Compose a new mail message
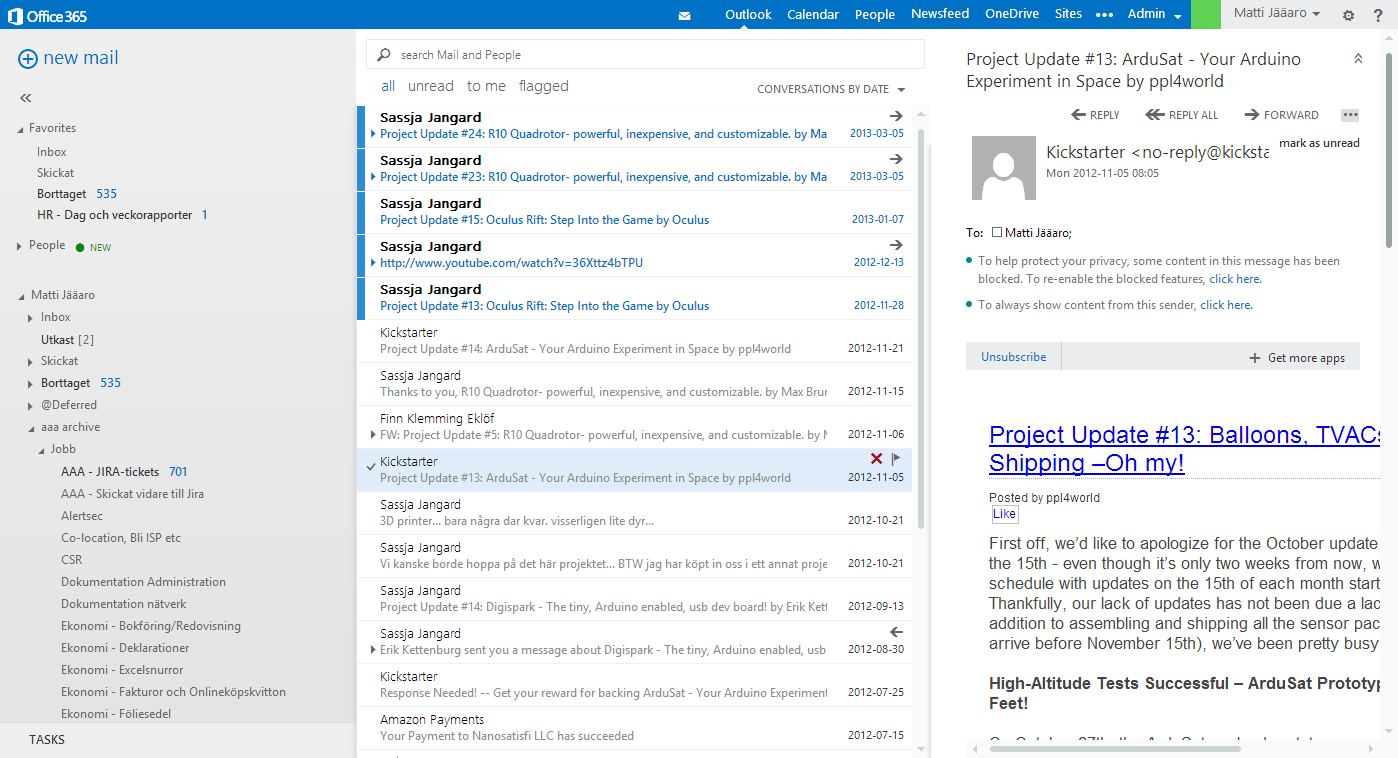 coord(67,57)
